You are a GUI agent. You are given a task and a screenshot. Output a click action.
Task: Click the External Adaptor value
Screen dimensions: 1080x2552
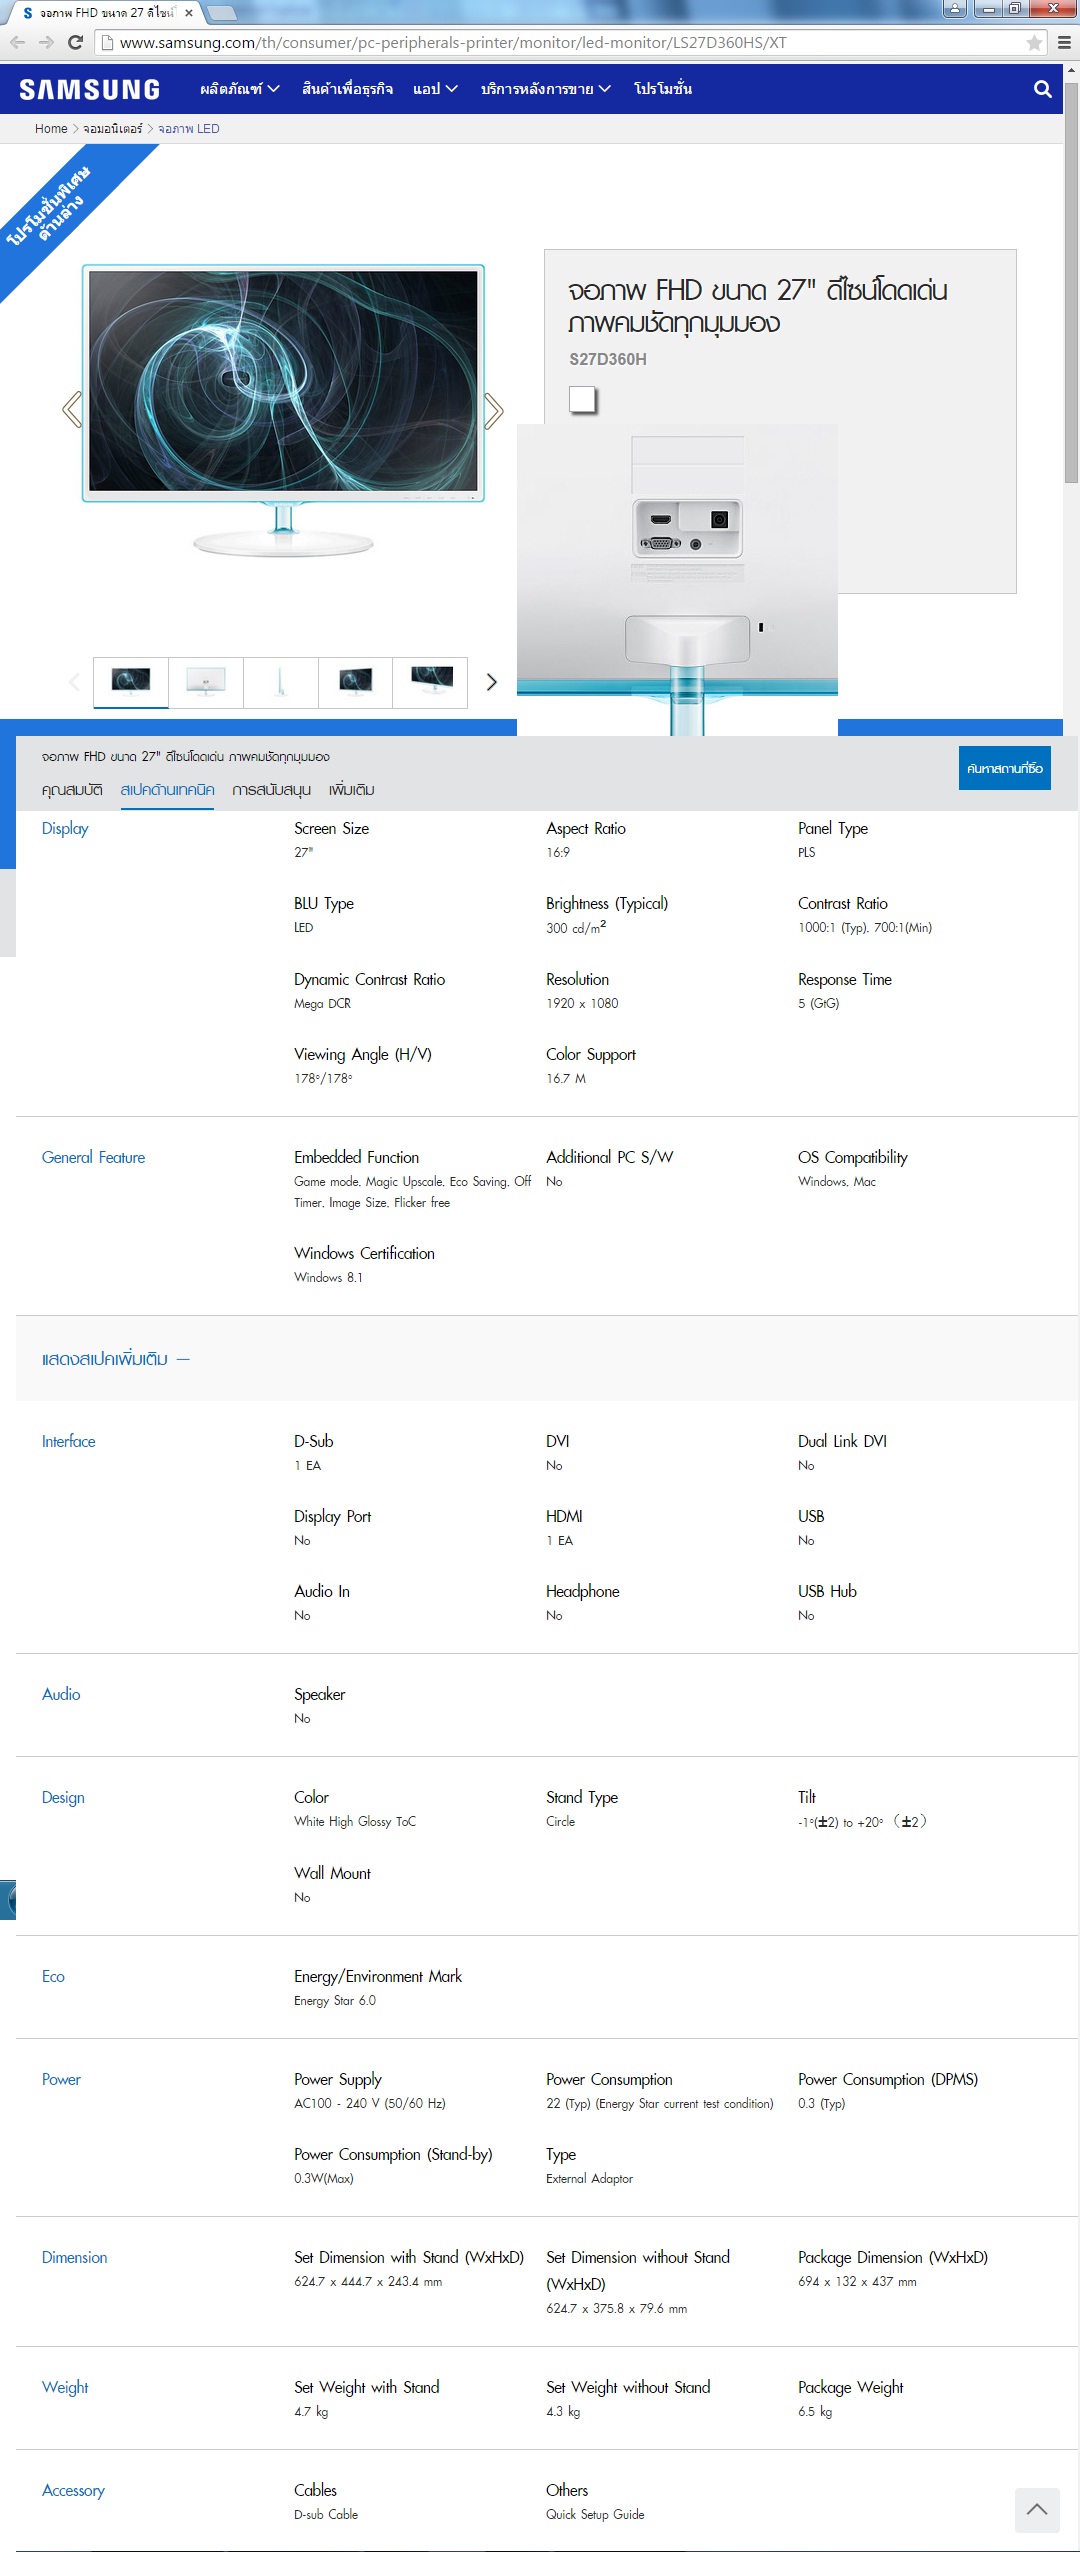click(x=589, y=2178)
